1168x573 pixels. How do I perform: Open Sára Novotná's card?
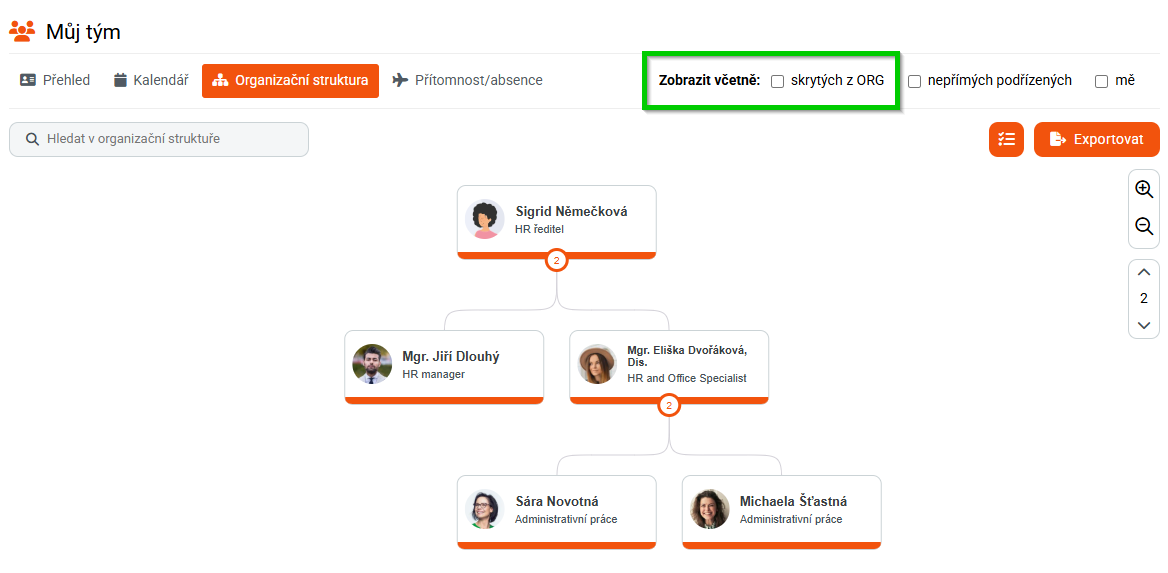(x=557, y=509)
